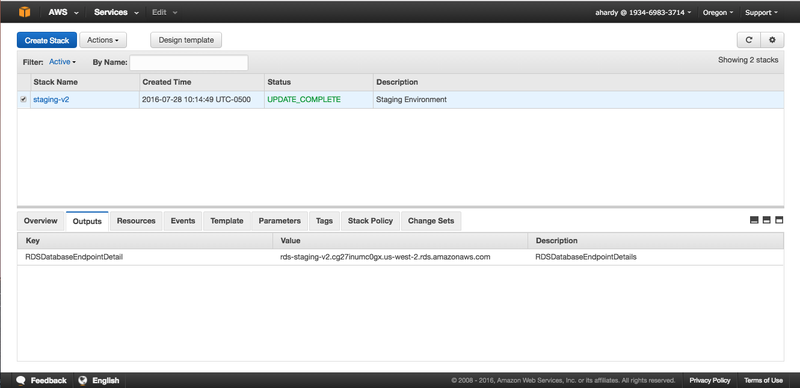Open the settings gear icon

tap(772, 40)
